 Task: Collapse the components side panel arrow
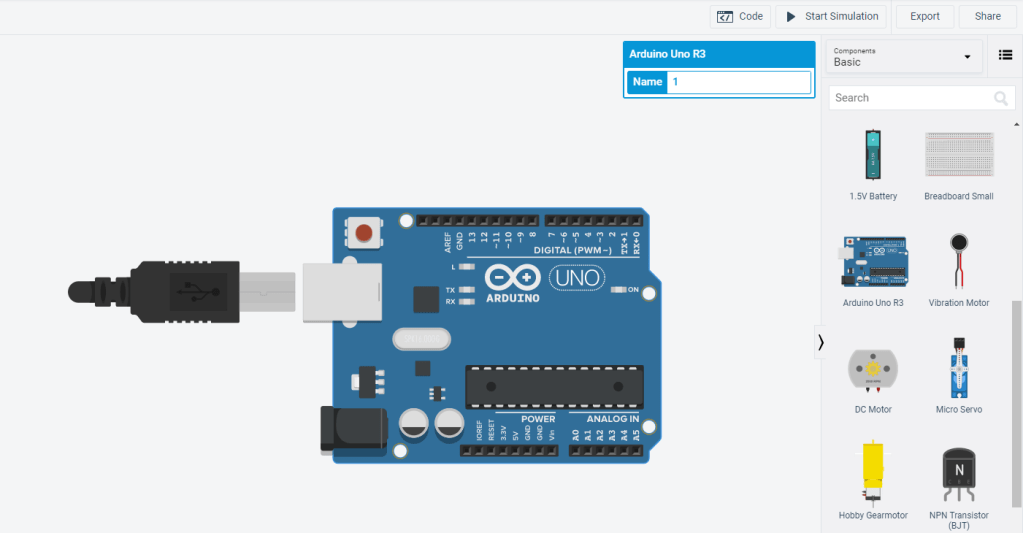pyautogui.click(x=821, y=342)
